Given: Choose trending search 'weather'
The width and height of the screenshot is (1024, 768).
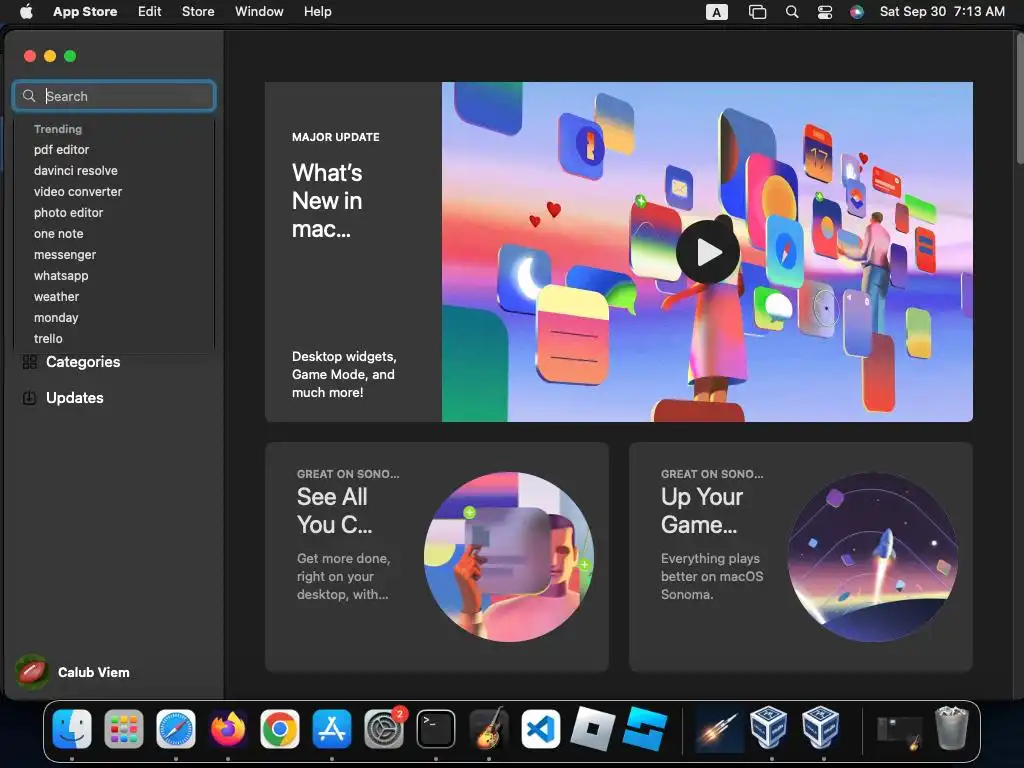Looking at the screenshot, I should pos(56,296).
